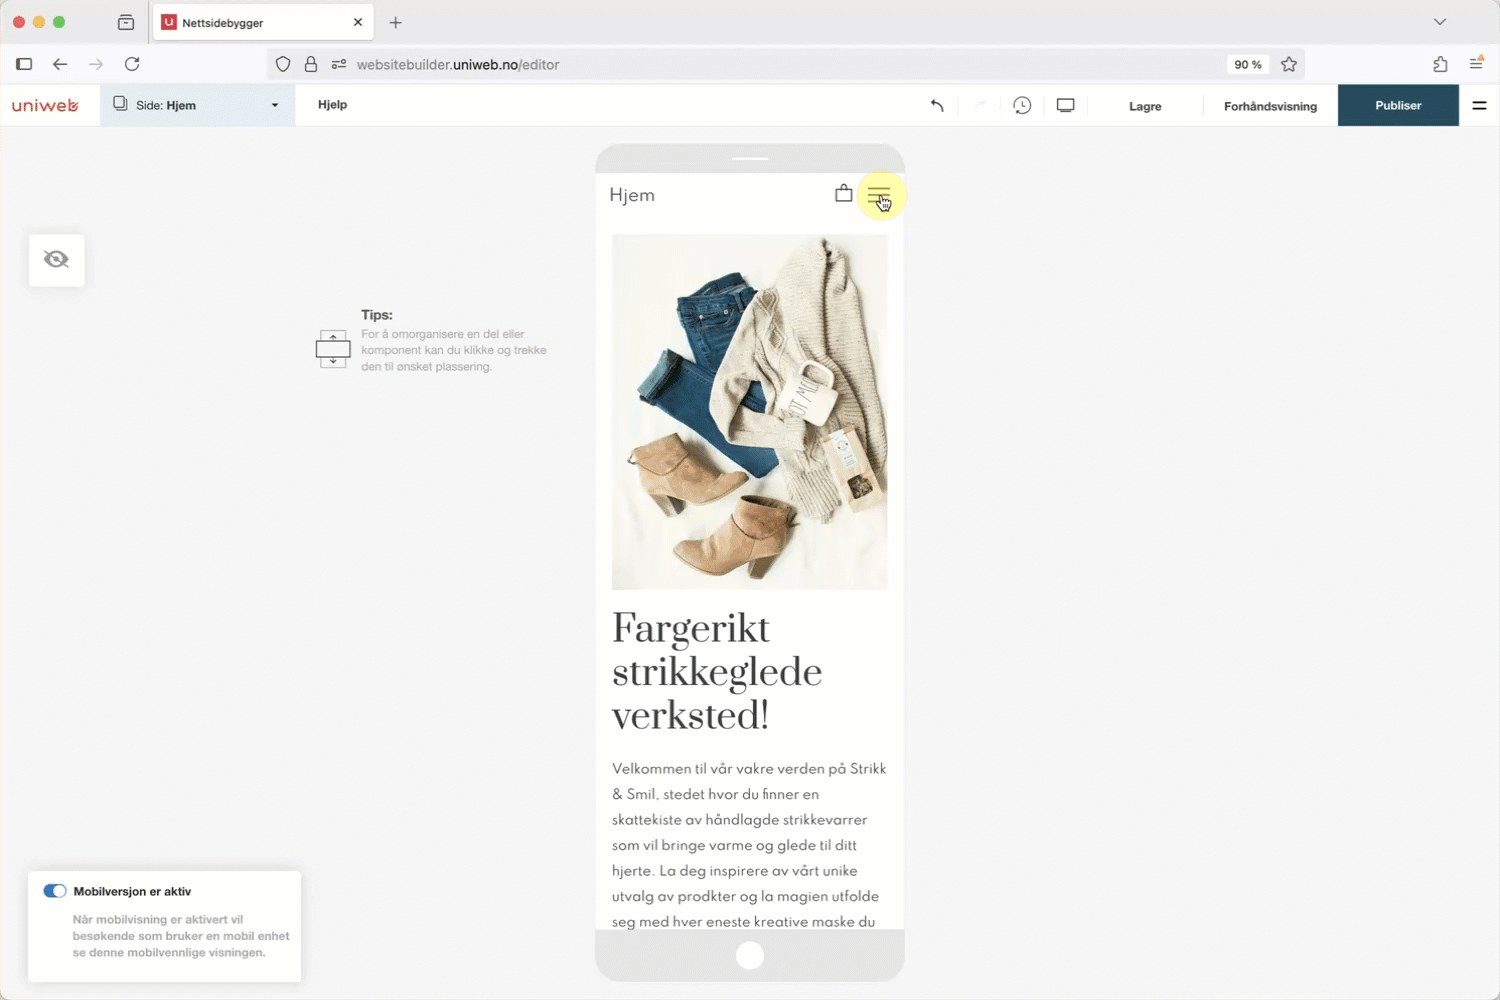Open a new browser tab
The height and width of the screenshot is (1000, 1500).
(396, 22)
